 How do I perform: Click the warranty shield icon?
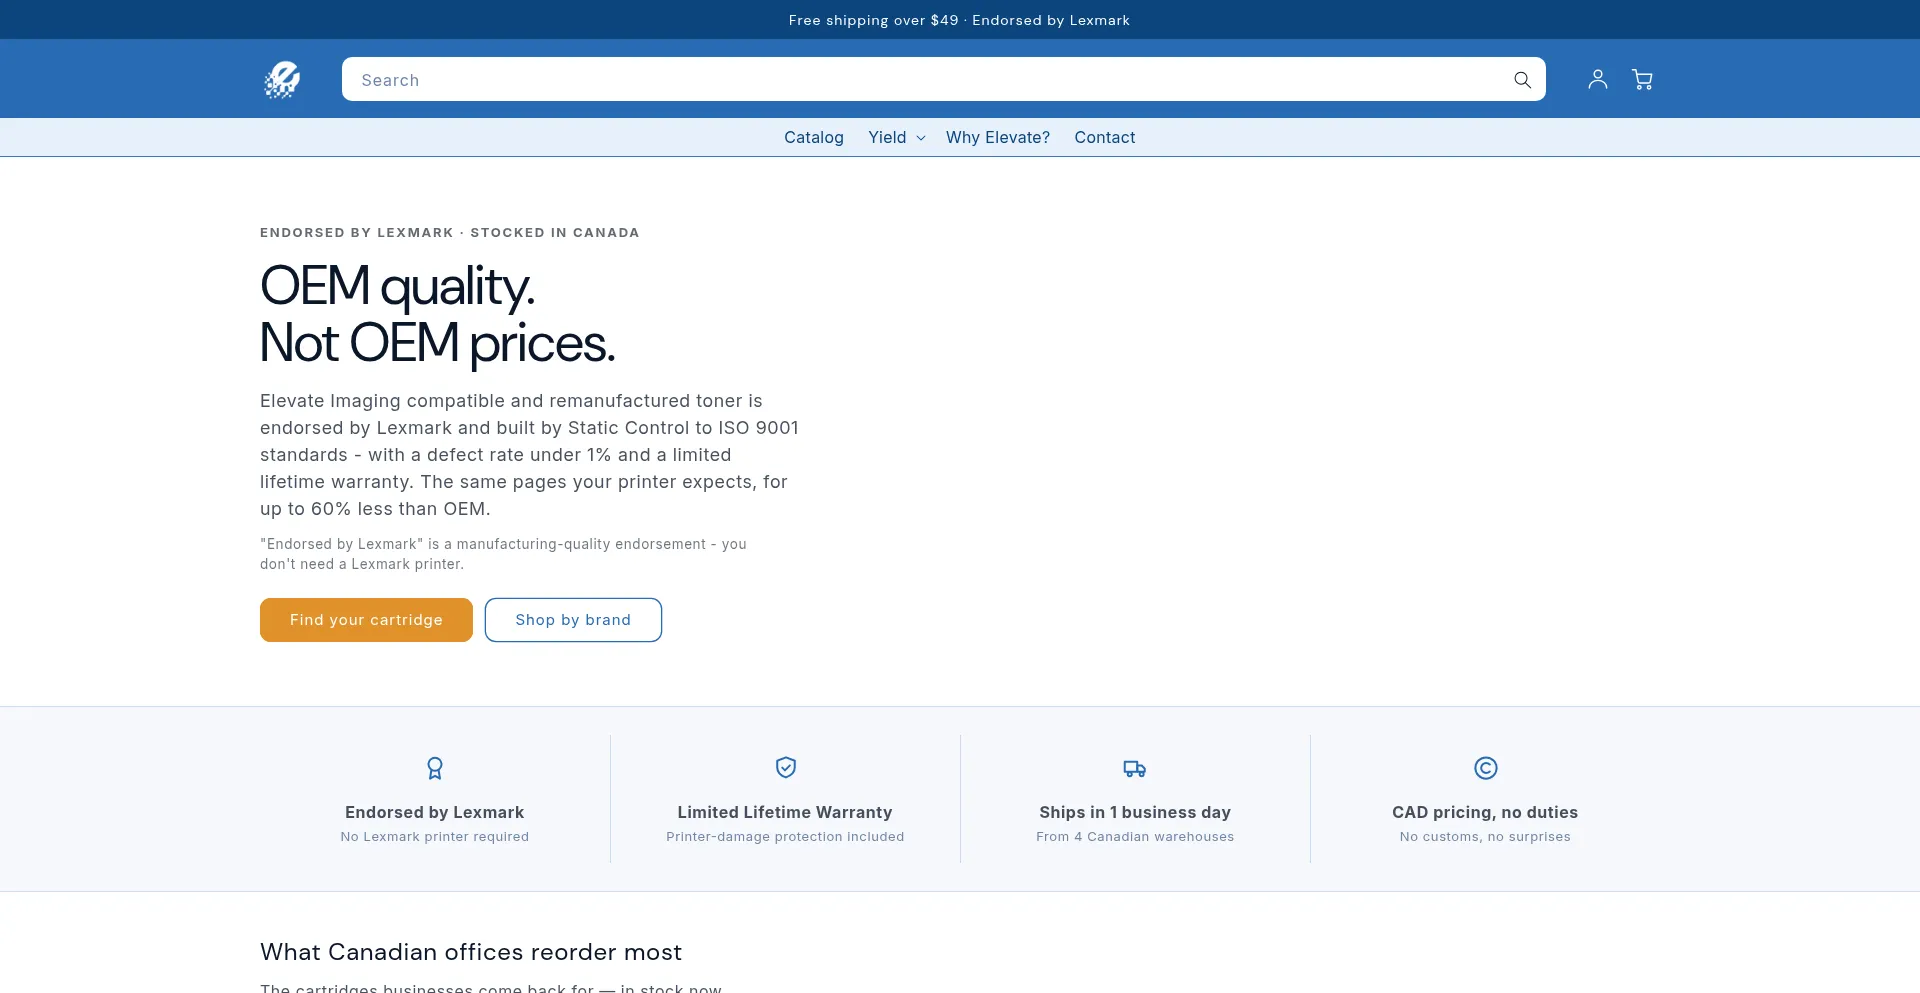[x=786, y=767]
